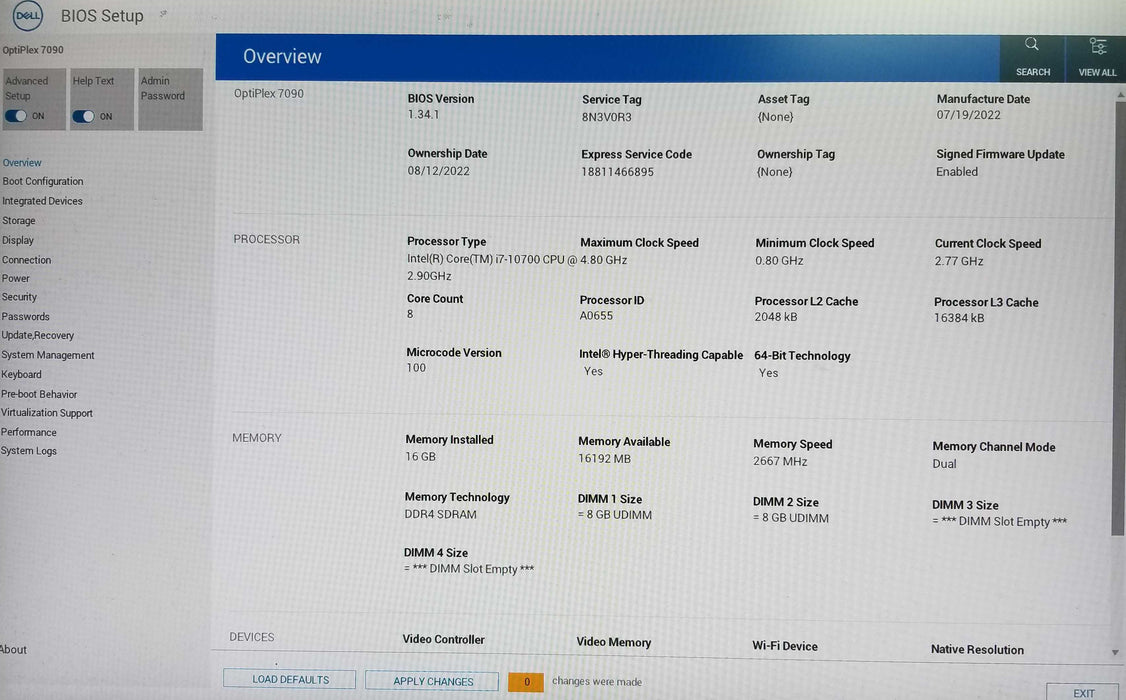Click the DIMM 2 Size value
This screenshot has height=700, width=1126.
tap(791, 518)
